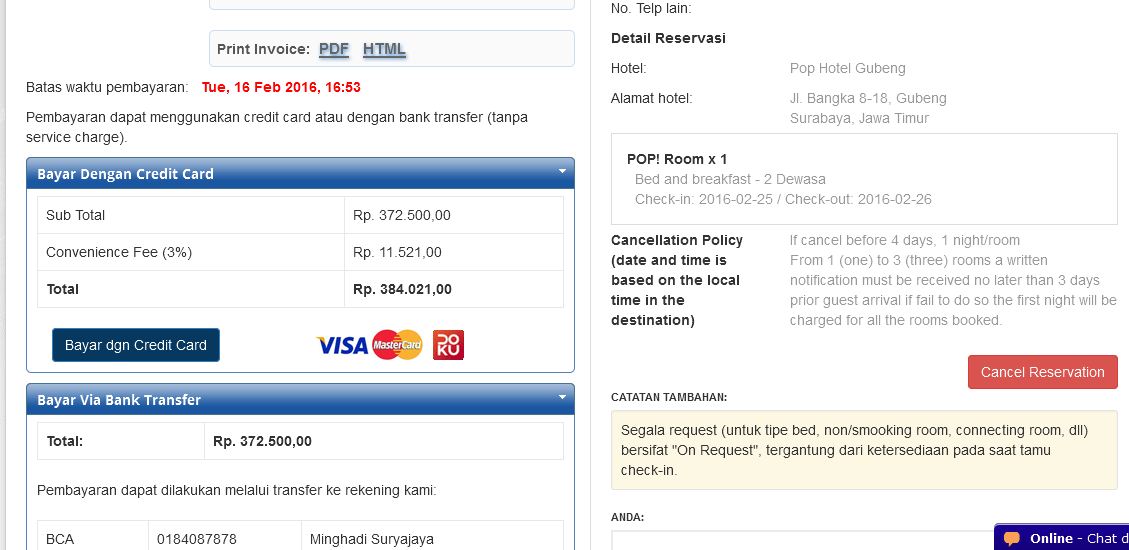The image size is (1129, 550).
Task: Click the BCA account number 0184087878
Action: tap(197, 539)
